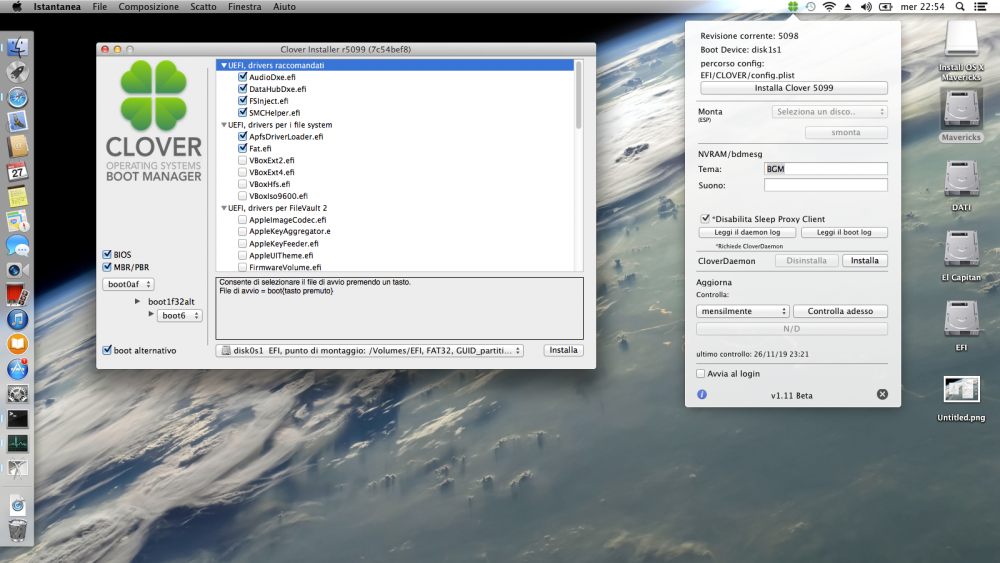Open Photo Booth icon in Dock
1000x563 pixels.
click(17, 295)
